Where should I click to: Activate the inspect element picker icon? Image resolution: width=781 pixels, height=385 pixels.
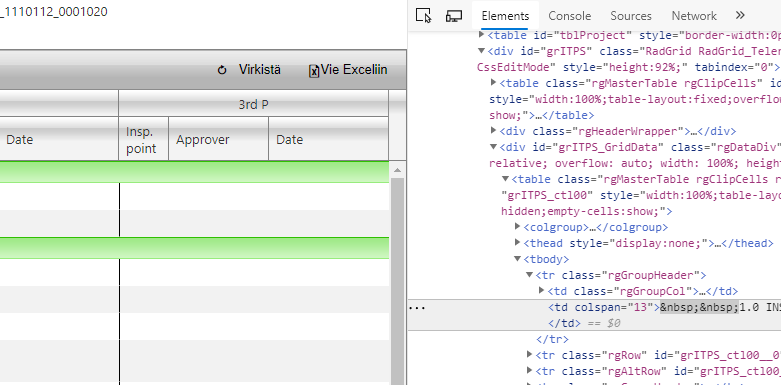[423, 15]
